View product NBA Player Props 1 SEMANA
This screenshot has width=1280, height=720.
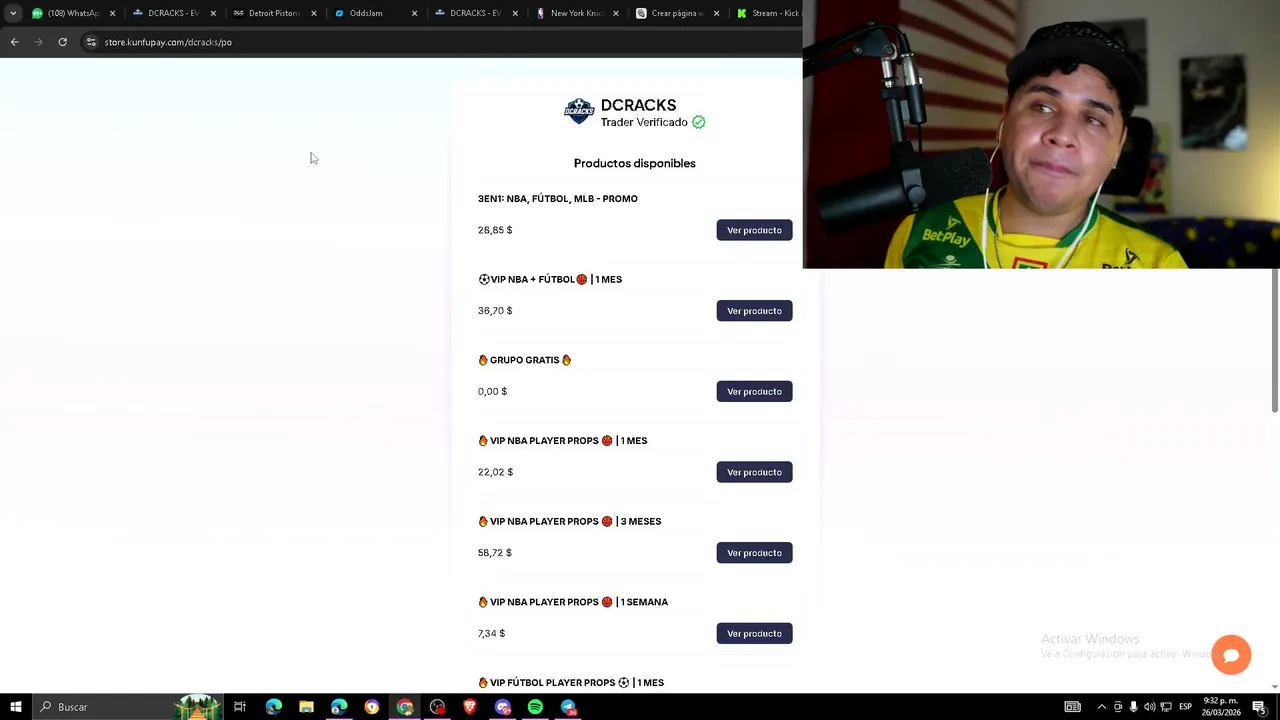coord(754,634)
